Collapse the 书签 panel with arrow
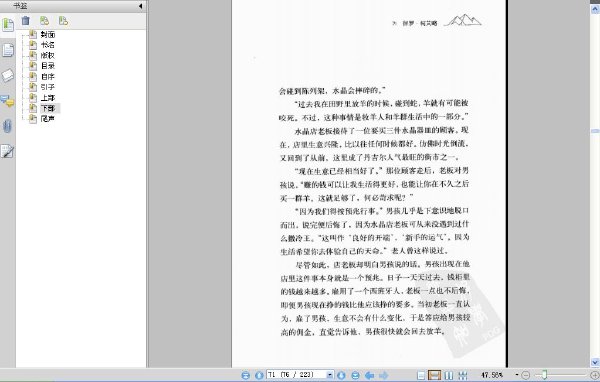600x382 pixels. point(140,6)
